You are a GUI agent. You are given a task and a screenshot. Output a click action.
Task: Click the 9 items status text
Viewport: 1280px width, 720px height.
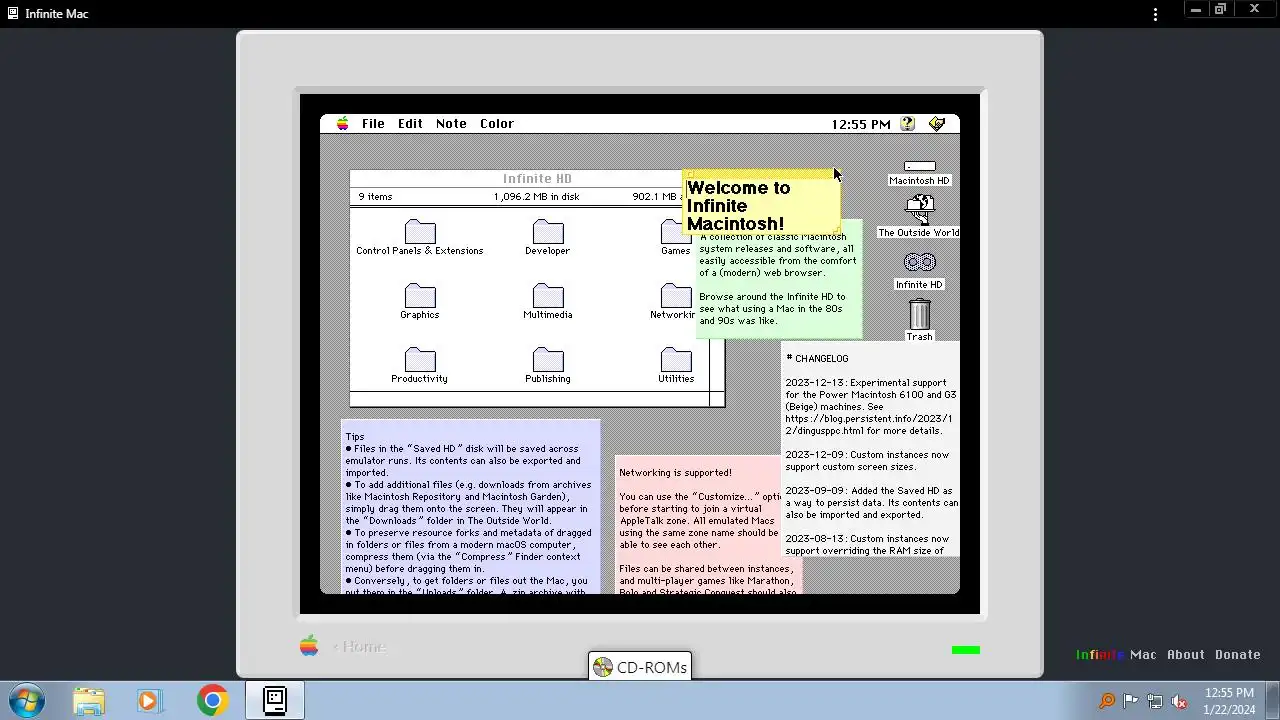tap(375, 197)
